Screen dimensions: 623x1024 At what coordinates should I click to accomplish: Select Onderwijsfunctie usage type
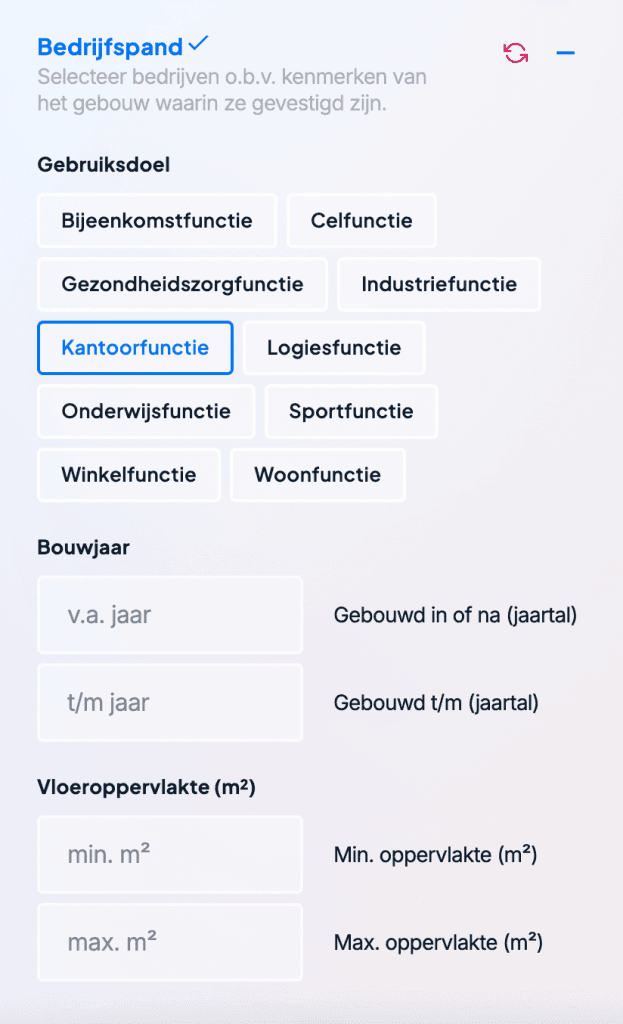point(146,412)
